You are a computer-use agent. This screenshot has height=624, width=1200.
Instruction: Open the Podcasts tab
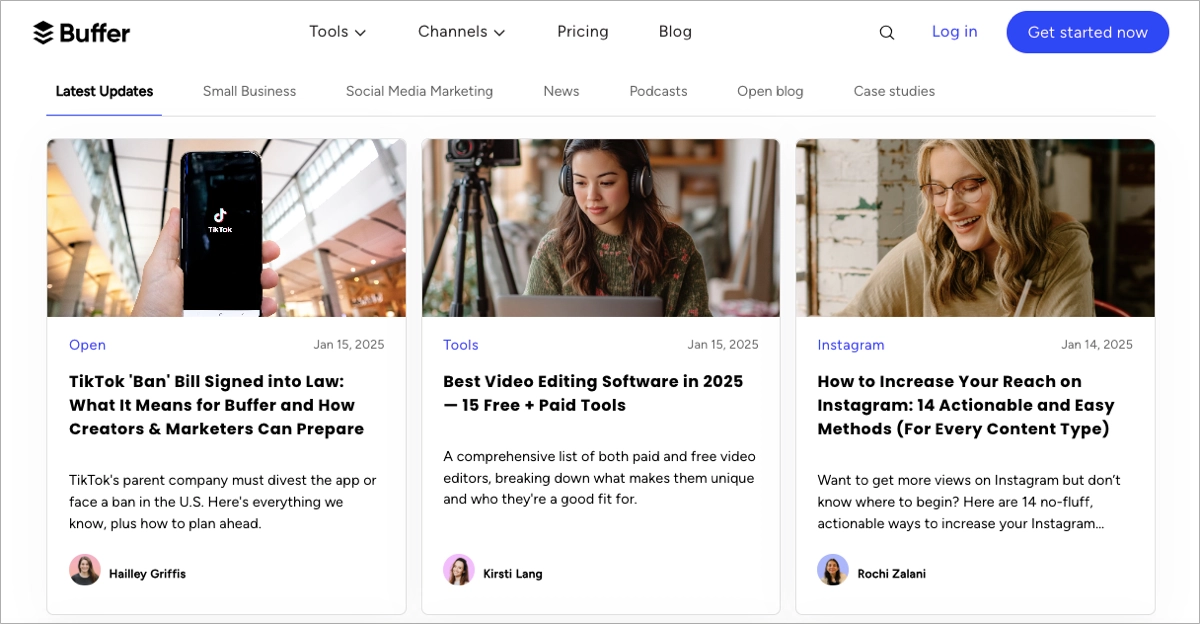[658, 91]
